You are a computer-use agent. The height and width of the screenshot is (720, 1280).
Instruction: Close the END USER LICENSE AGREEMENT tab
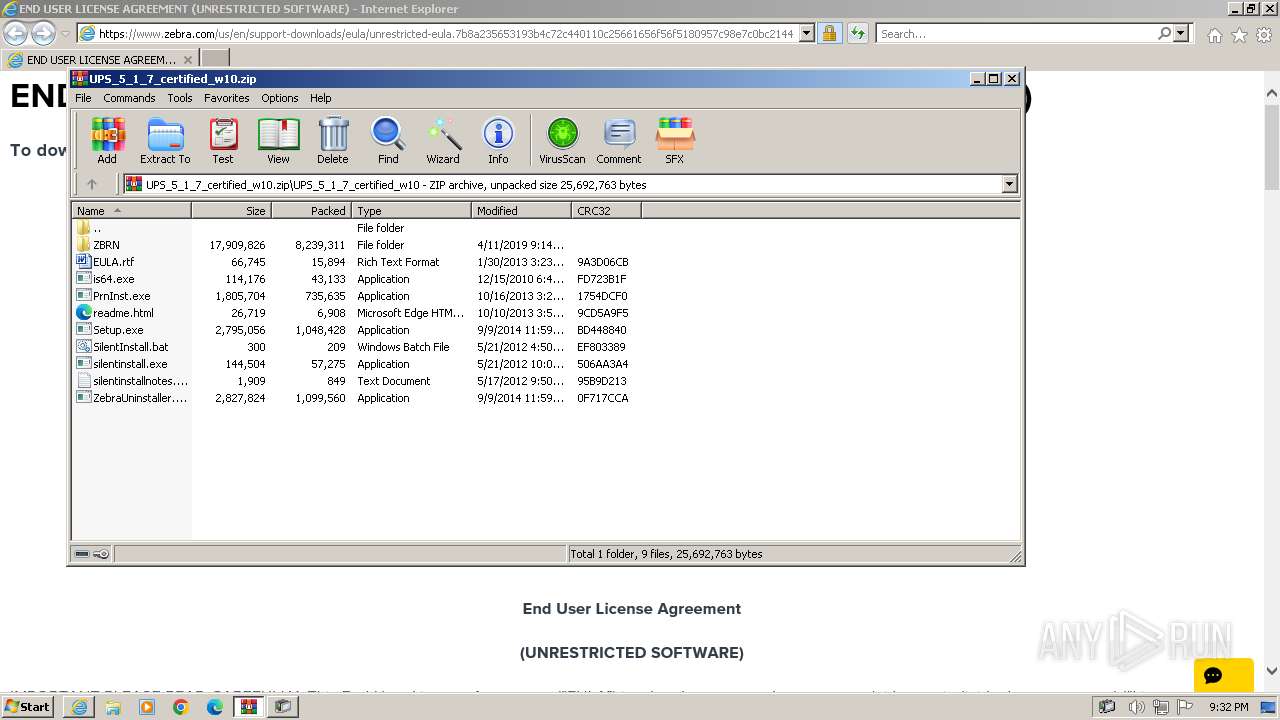187,60
